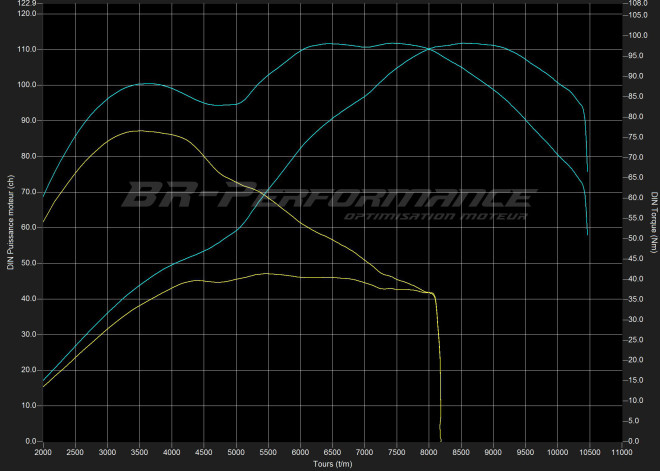Click the cyan torque curve's first peak near 3500 rpm
The width and height of the screenshot is (660, 471).
pos(147,84)
